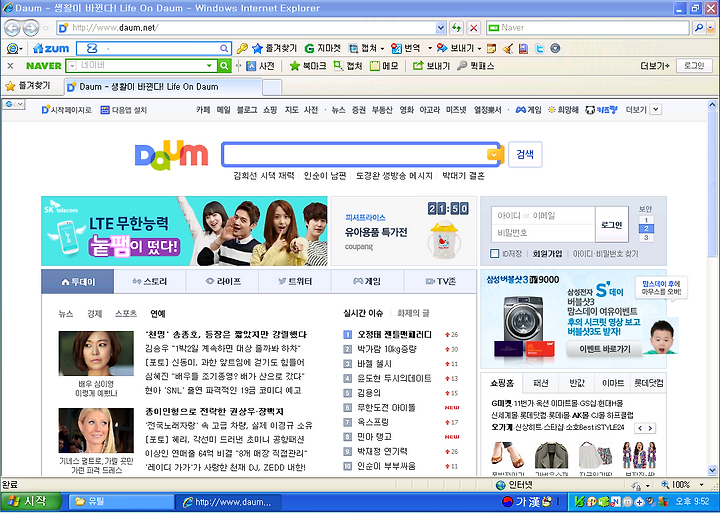Open the 즐겨찾기 favorites star button
This screenshot has height=513, width=720.
click(28, 86)
